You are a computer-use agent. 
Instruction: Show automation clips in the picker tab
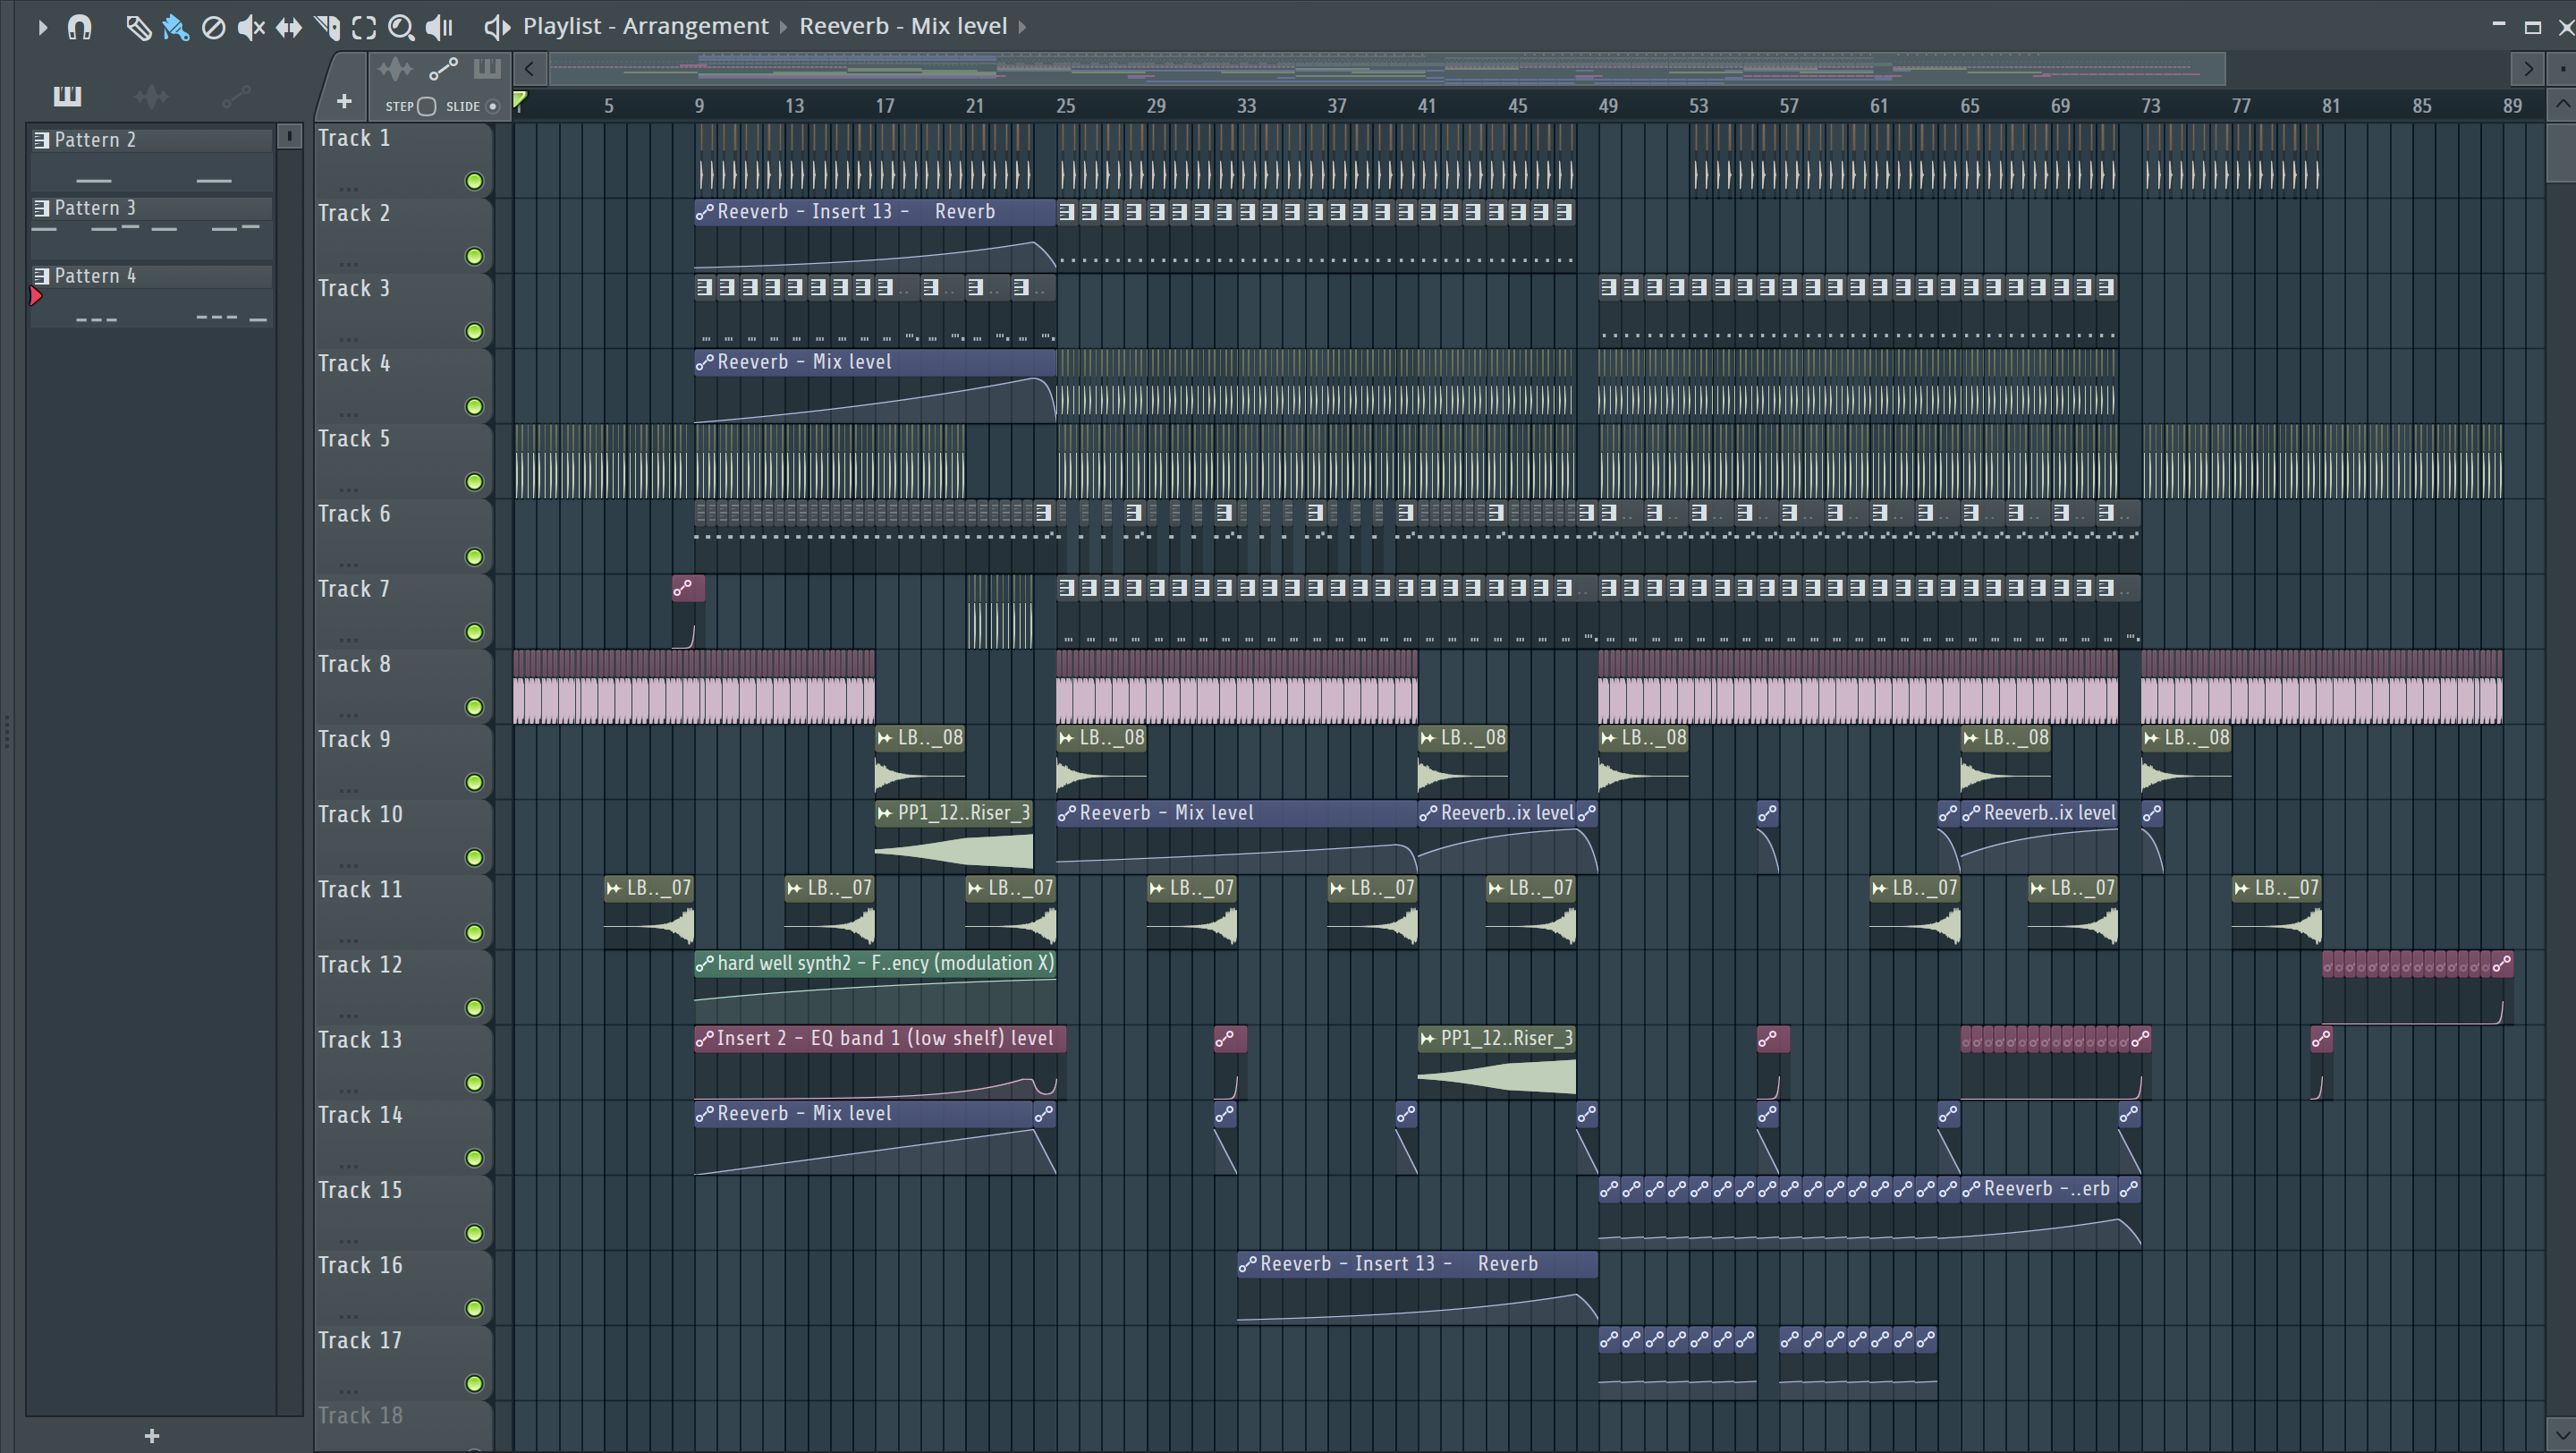pyautogui.click(x=236, y=96)
